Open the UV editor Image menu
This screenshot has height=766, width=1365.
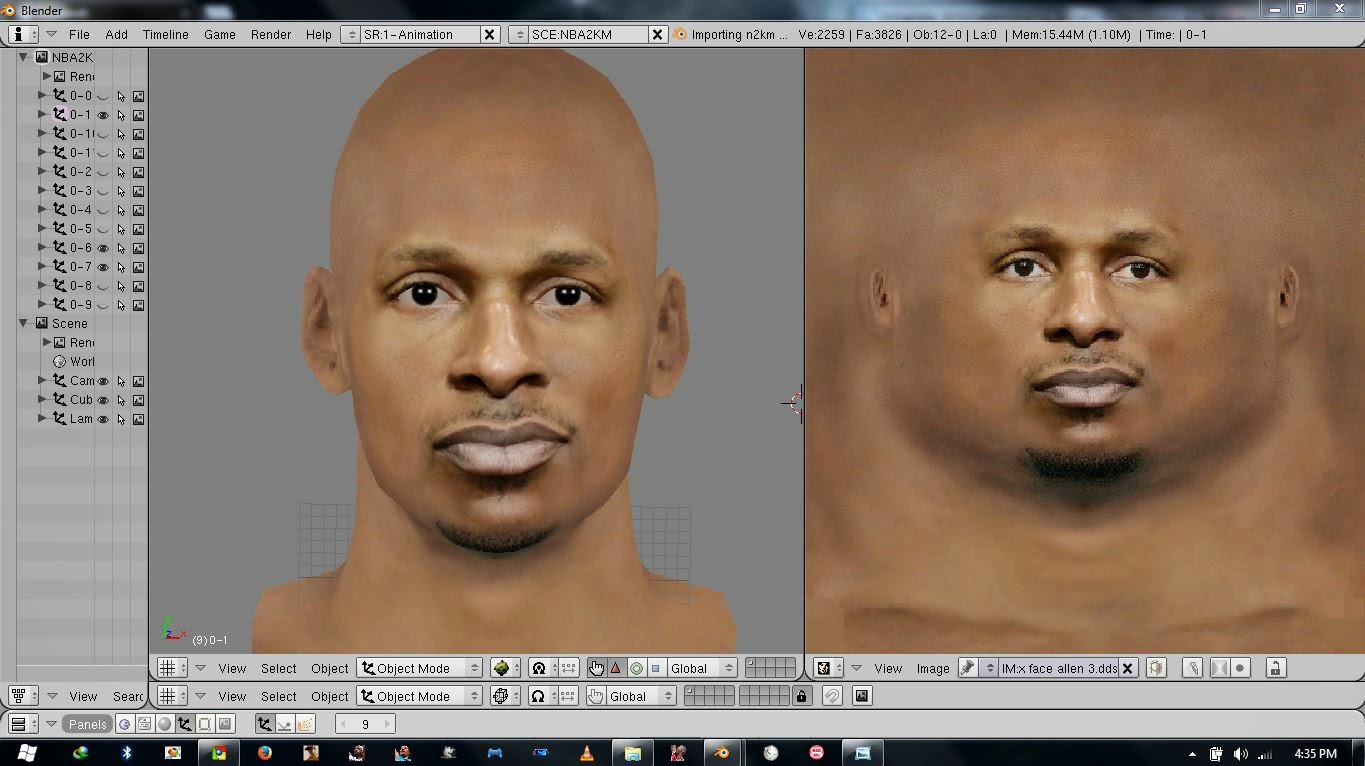point(933,668)
